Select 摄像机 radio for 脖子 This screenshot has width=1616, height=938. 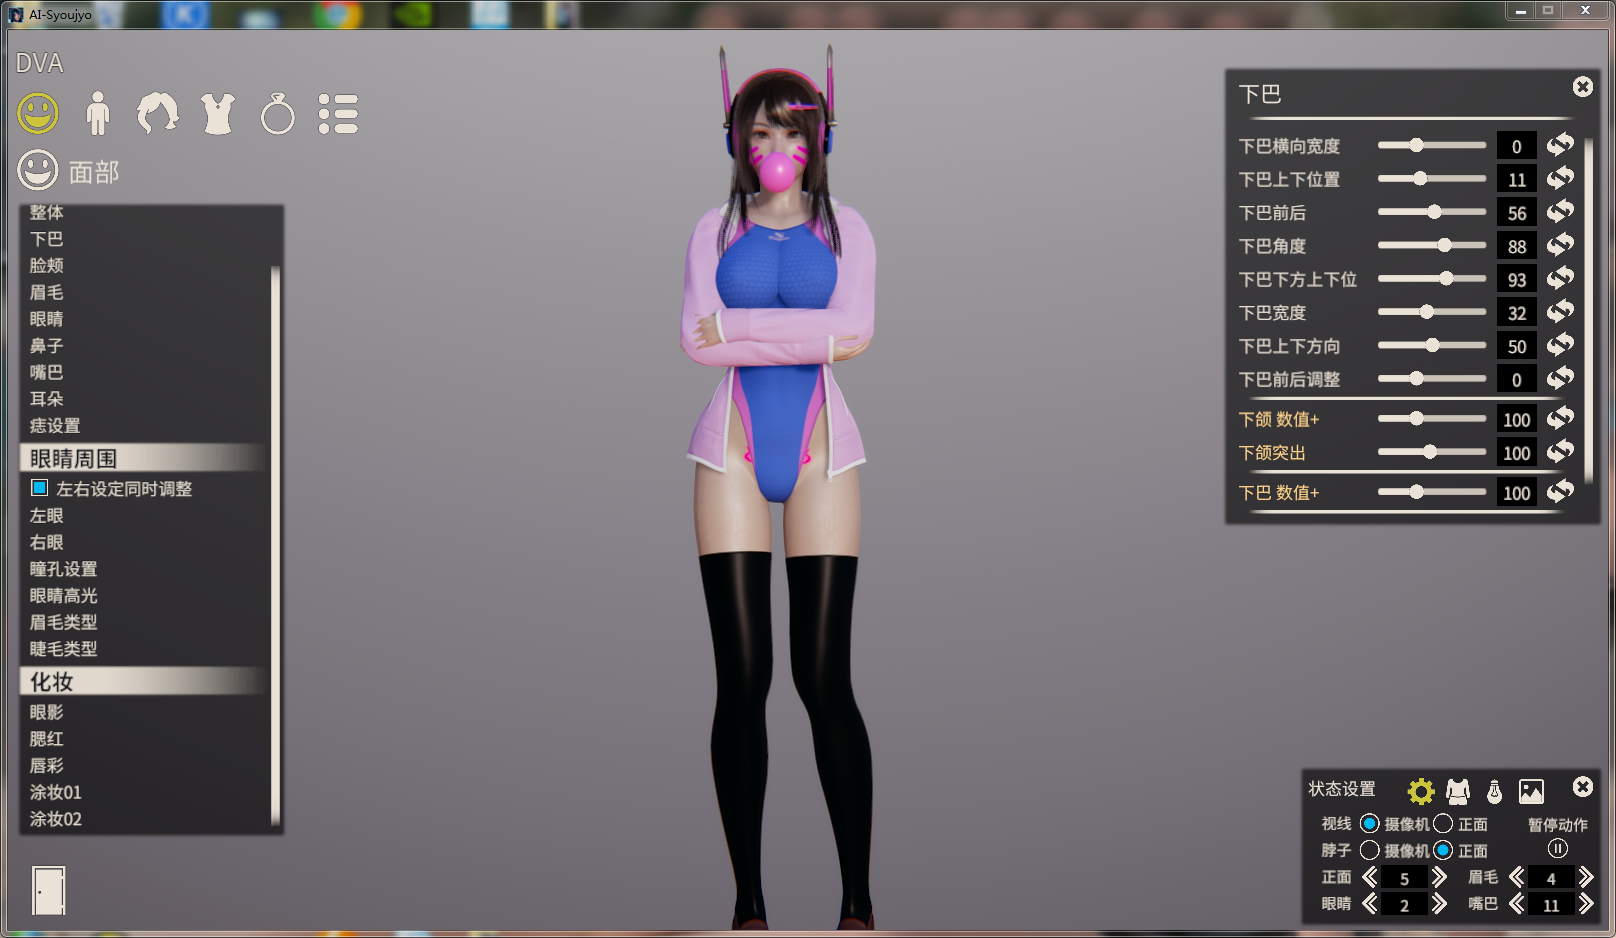tap(1370, 850)
